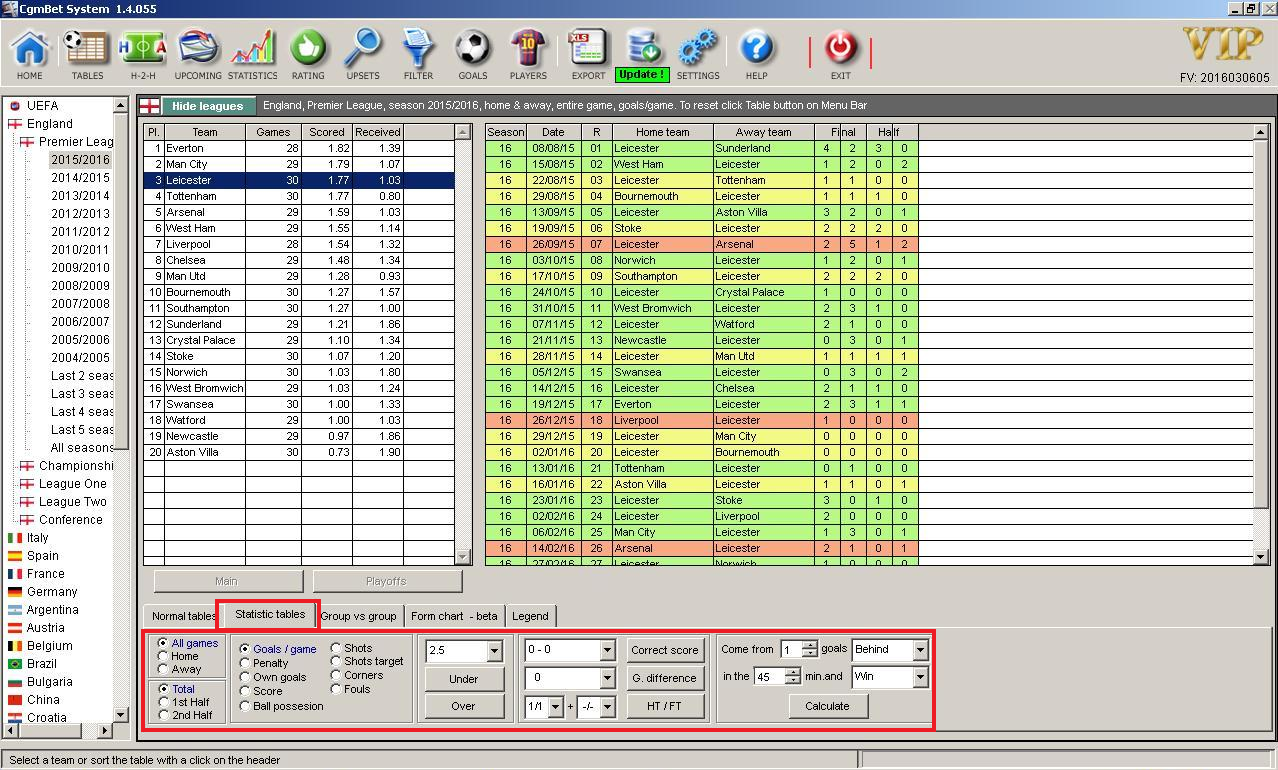1278x770 pixels.
Task: Select the Home radio button
Action: pyautogui.click(x=164, y=656)
